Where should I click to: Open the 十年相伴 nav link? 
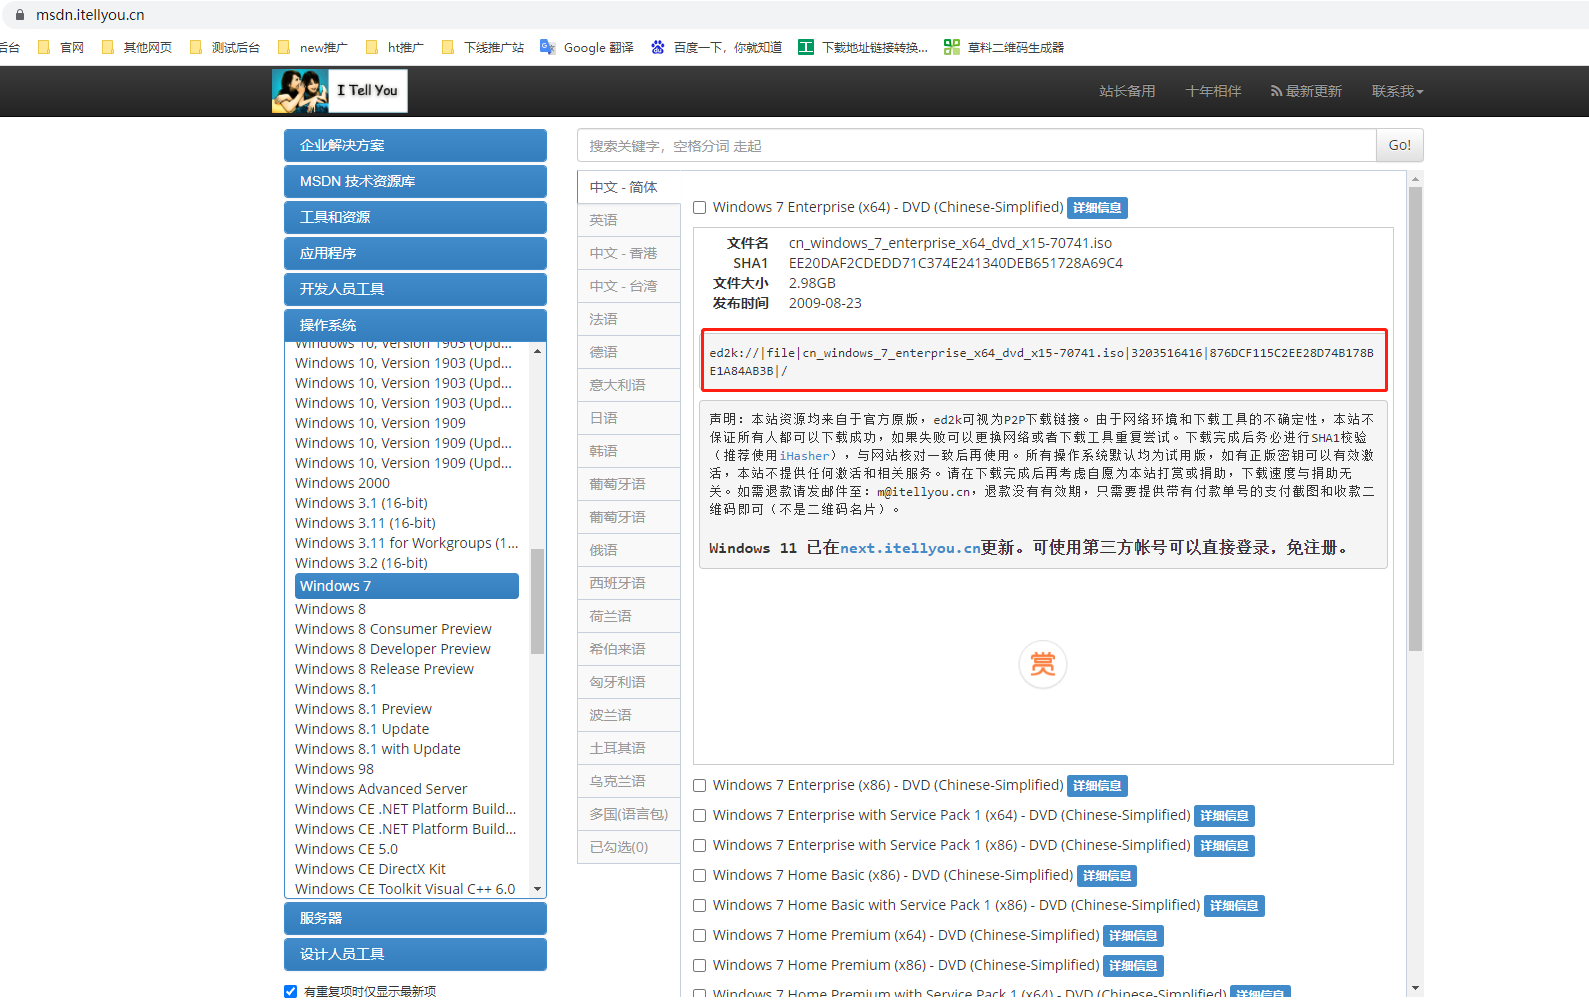1213,91
